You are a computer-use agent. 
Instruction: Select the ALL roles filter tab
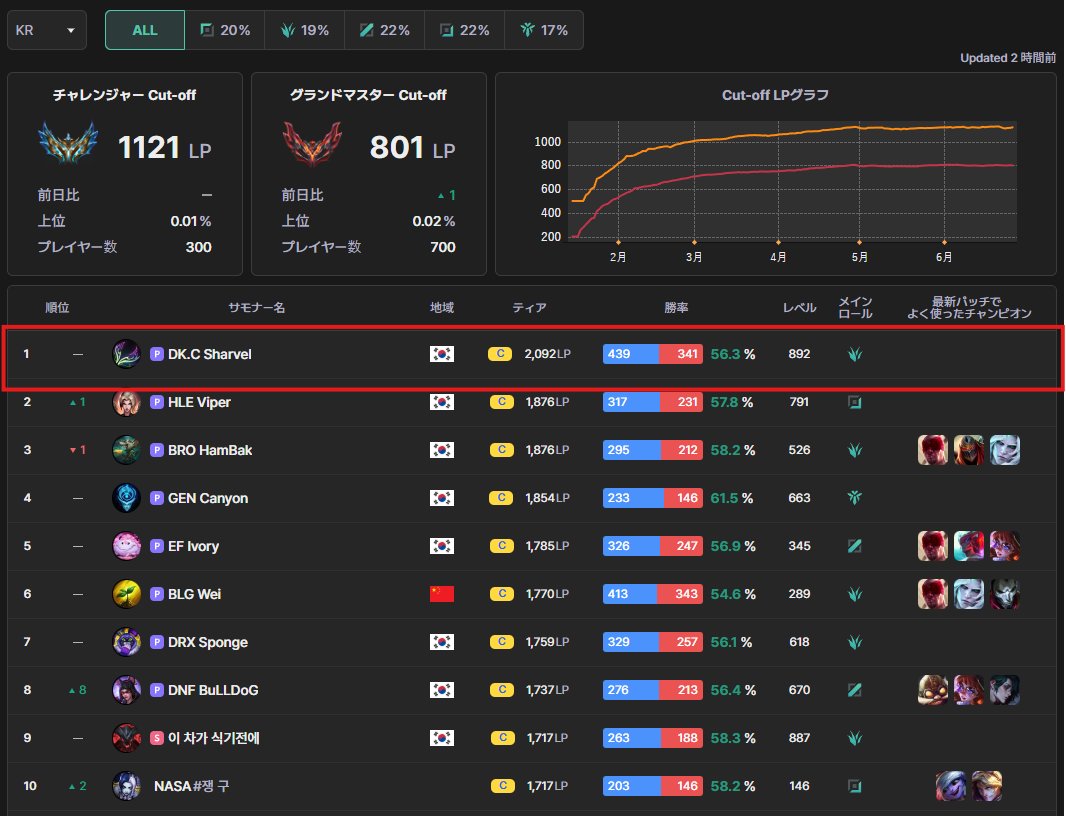[145, 30]
